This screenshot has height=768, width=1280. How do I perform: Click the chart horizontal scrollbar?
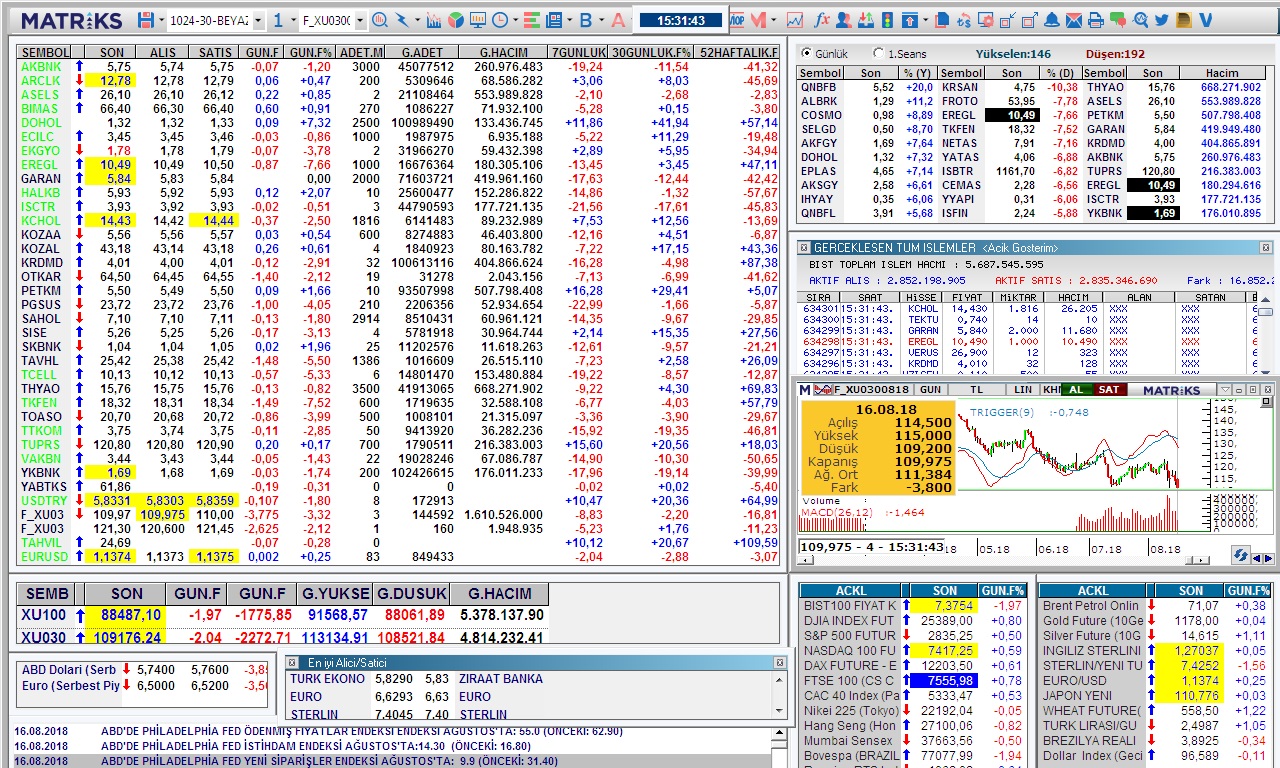pyautogui.click(x=1004, y=560)
